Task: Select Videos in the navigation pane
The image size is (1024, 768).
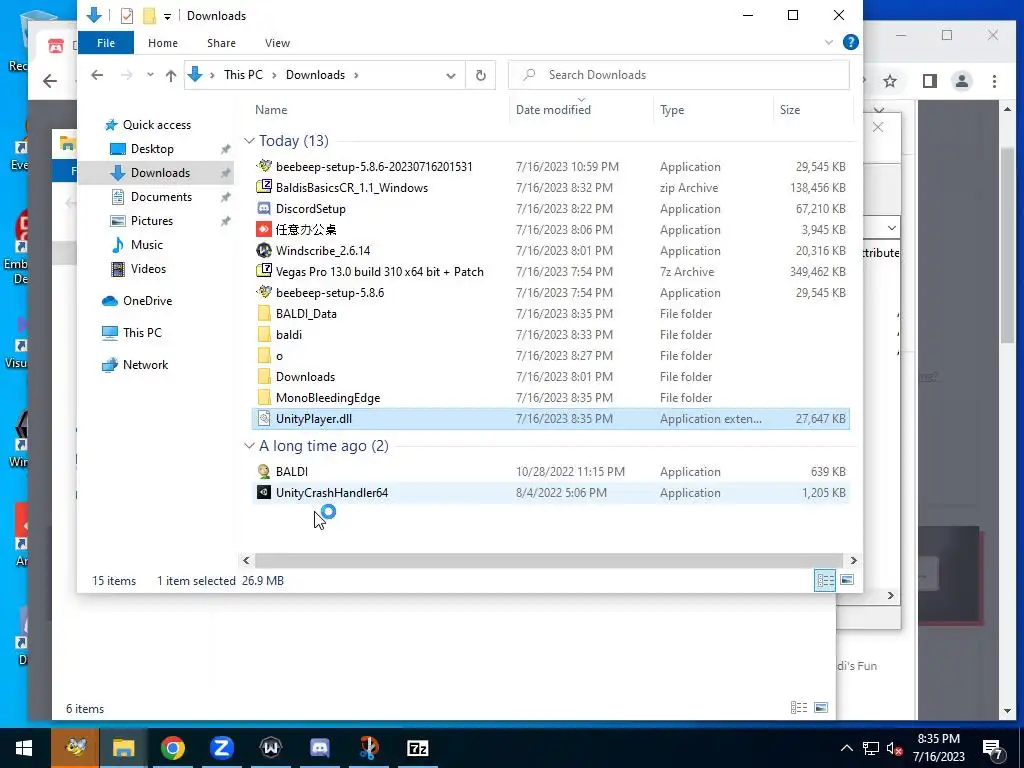Action: point(148,269)
